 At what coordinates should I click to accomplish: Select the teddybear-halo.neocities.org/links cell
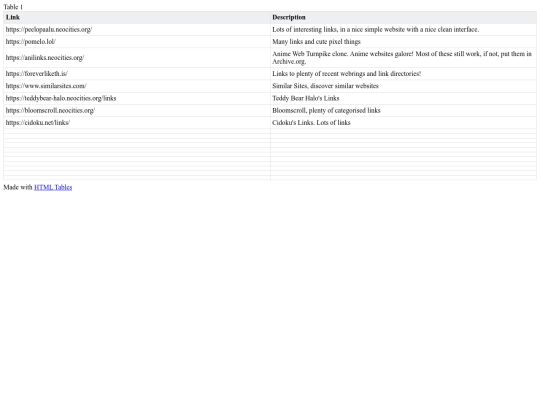point(137,98)
